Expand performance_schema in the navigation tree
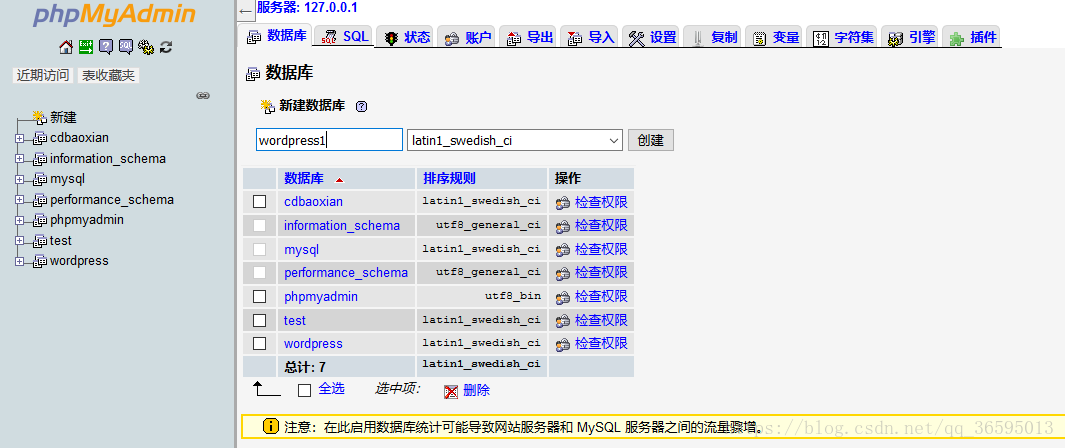This screenshot has width=1065, height=448. pyautogui.click(x=20, y=200)
